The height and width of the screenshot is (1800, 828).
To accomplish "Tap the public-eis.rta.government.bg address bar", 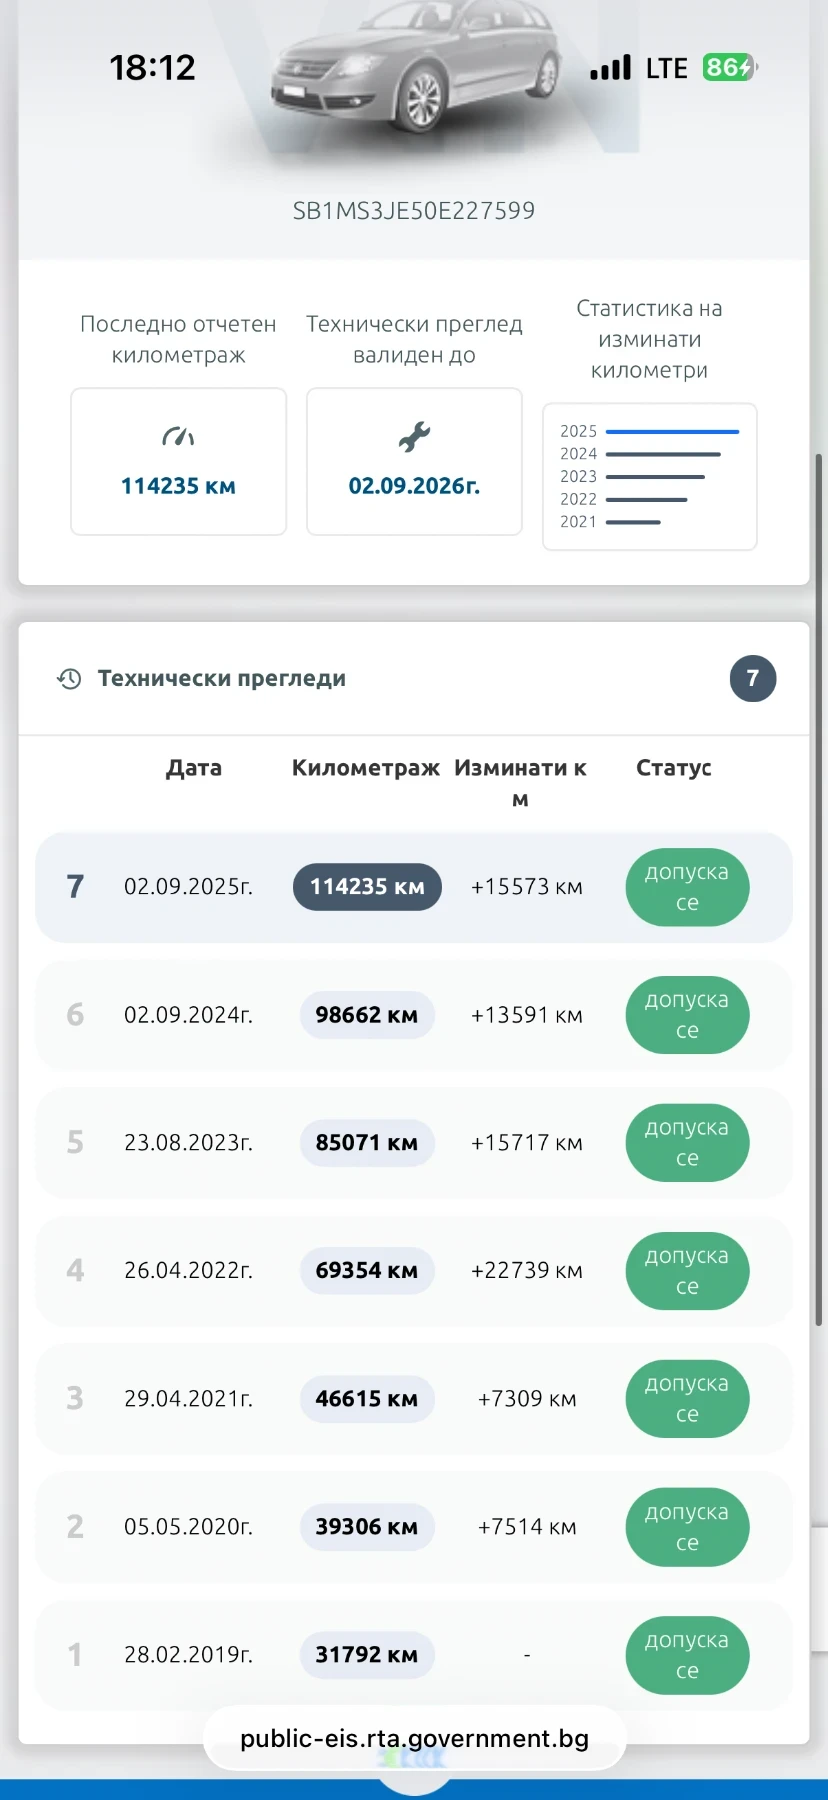I will [x=414, y=1739].
